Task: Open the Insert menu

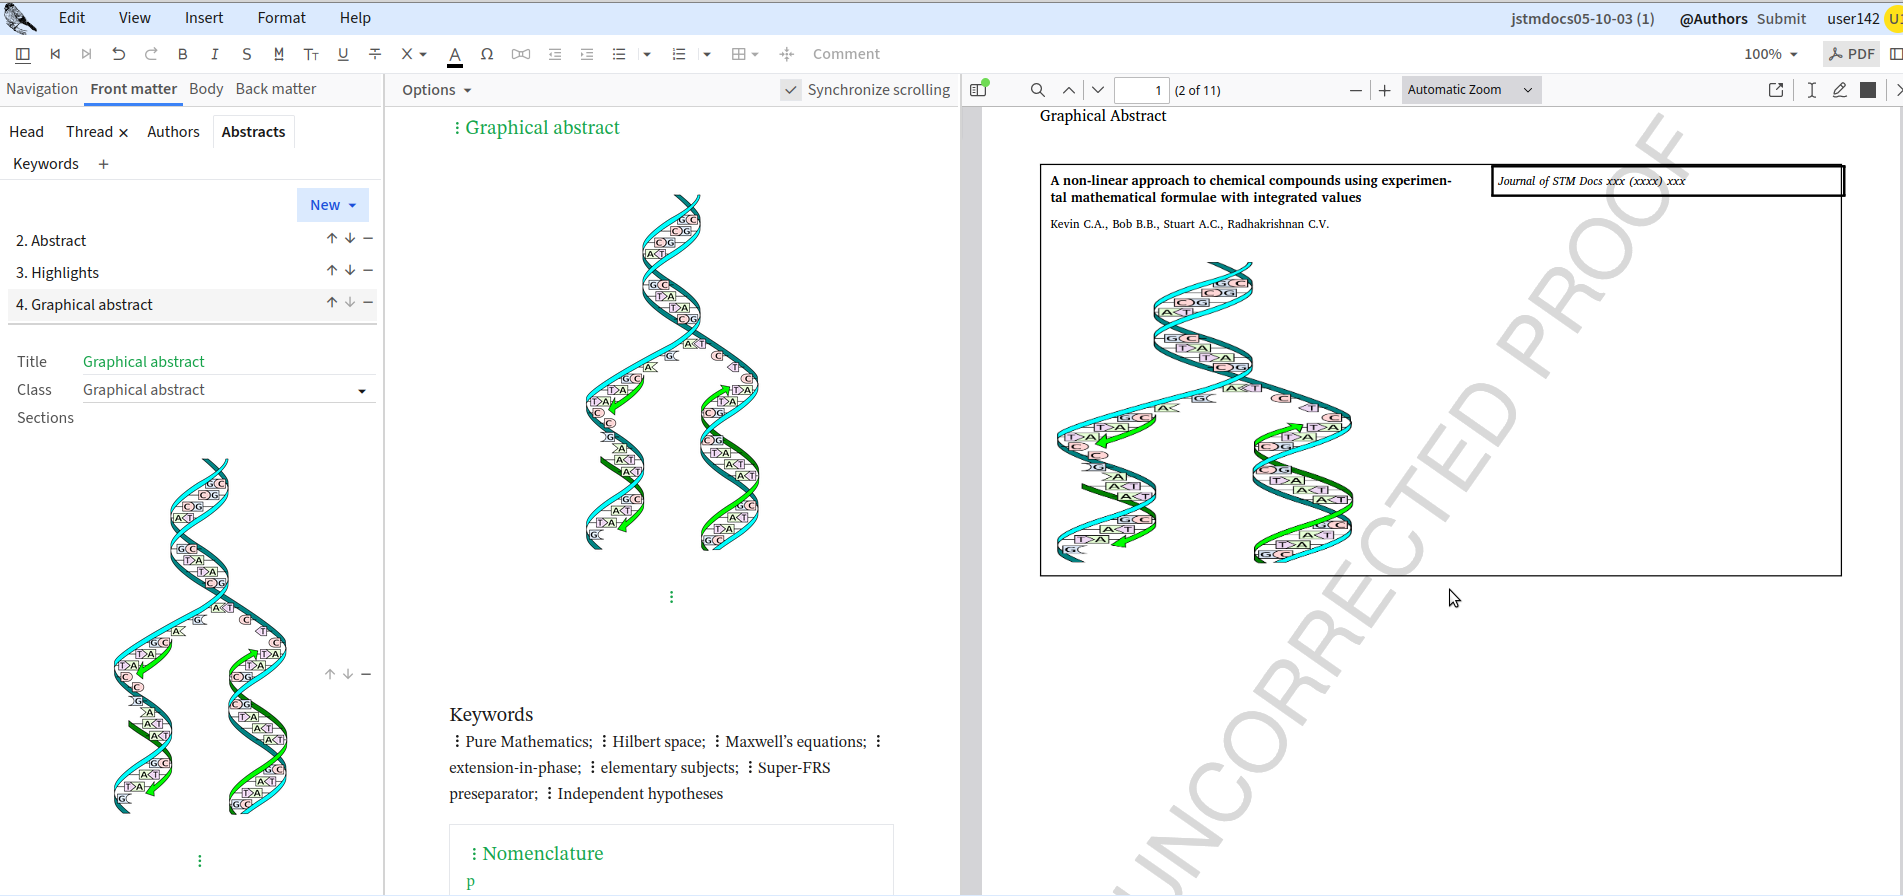Action: point(204,18)
